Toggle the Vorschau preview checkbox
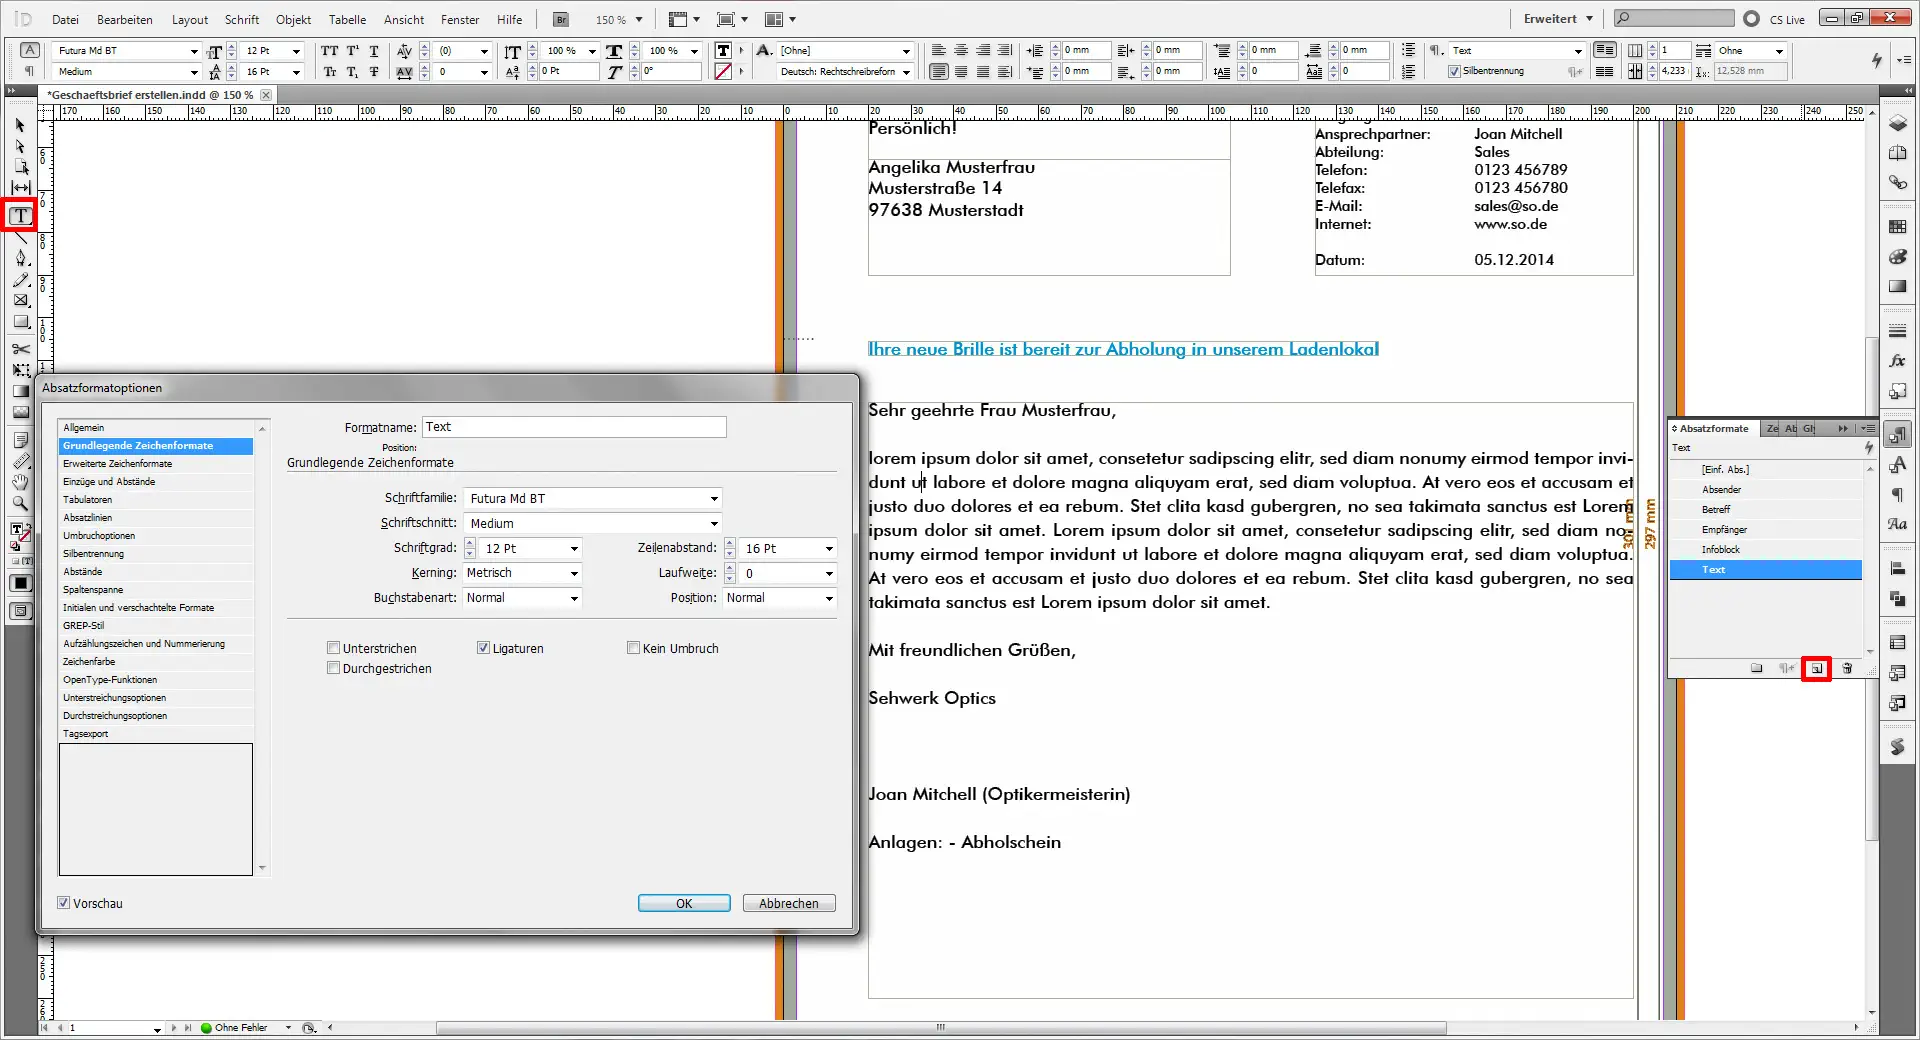The height and width of the screenshot is (1040, 1920). [64, 903]
